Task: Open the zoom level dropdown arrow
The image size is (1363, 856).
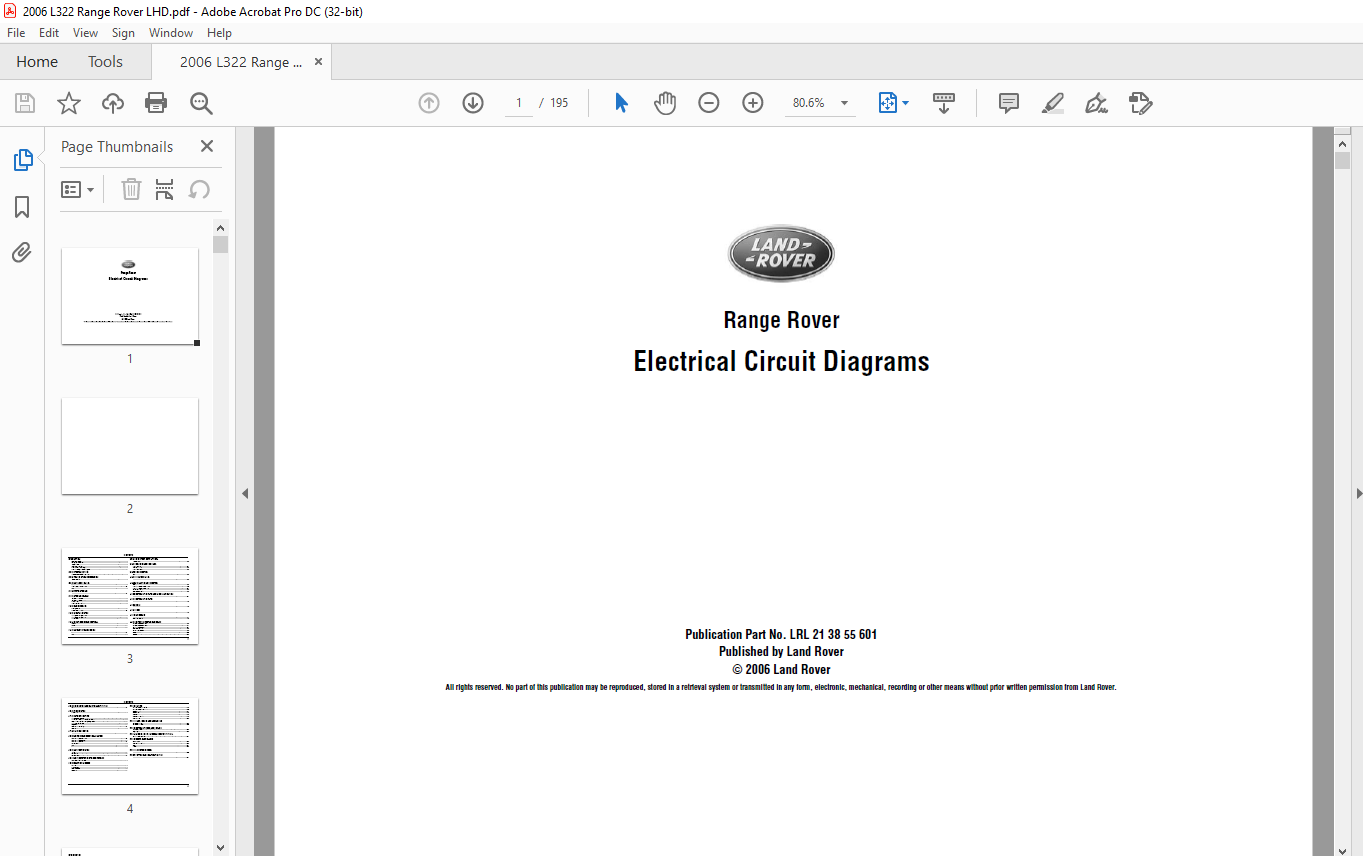Action: (x=844, y=103)
